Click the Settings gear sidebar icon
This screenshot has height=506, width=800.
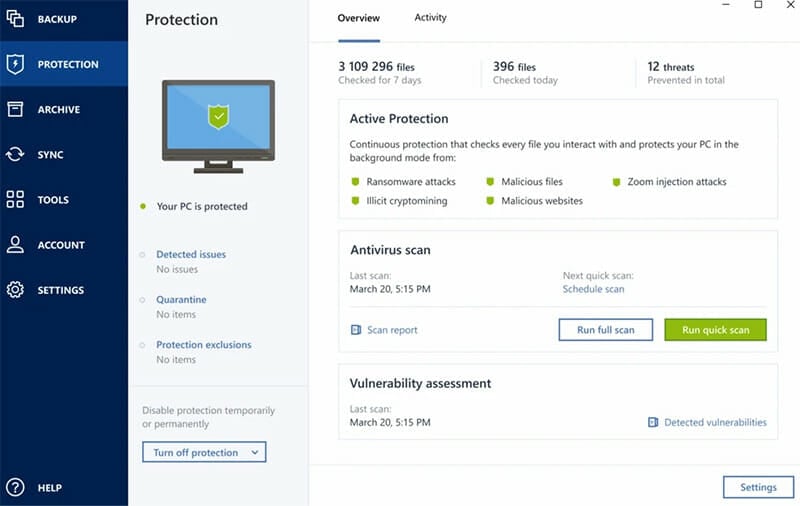point(15,290)
